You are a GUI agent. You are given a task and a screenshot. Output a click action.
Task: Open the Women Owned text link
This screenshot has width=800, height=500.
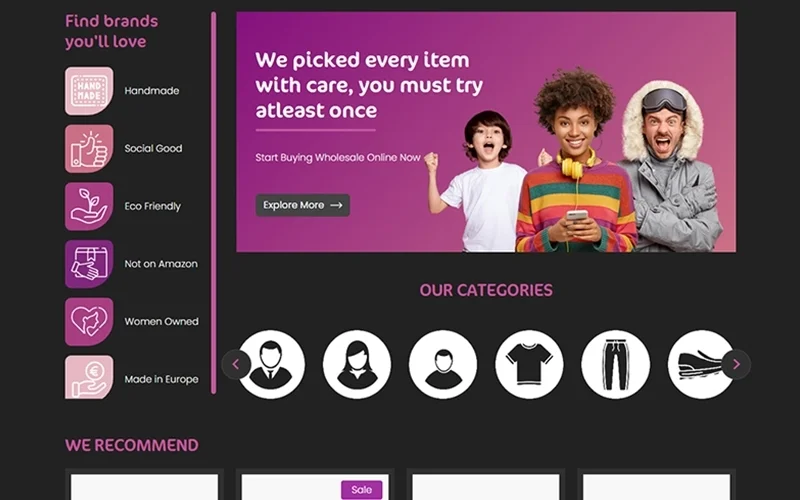tap(161, 321)
